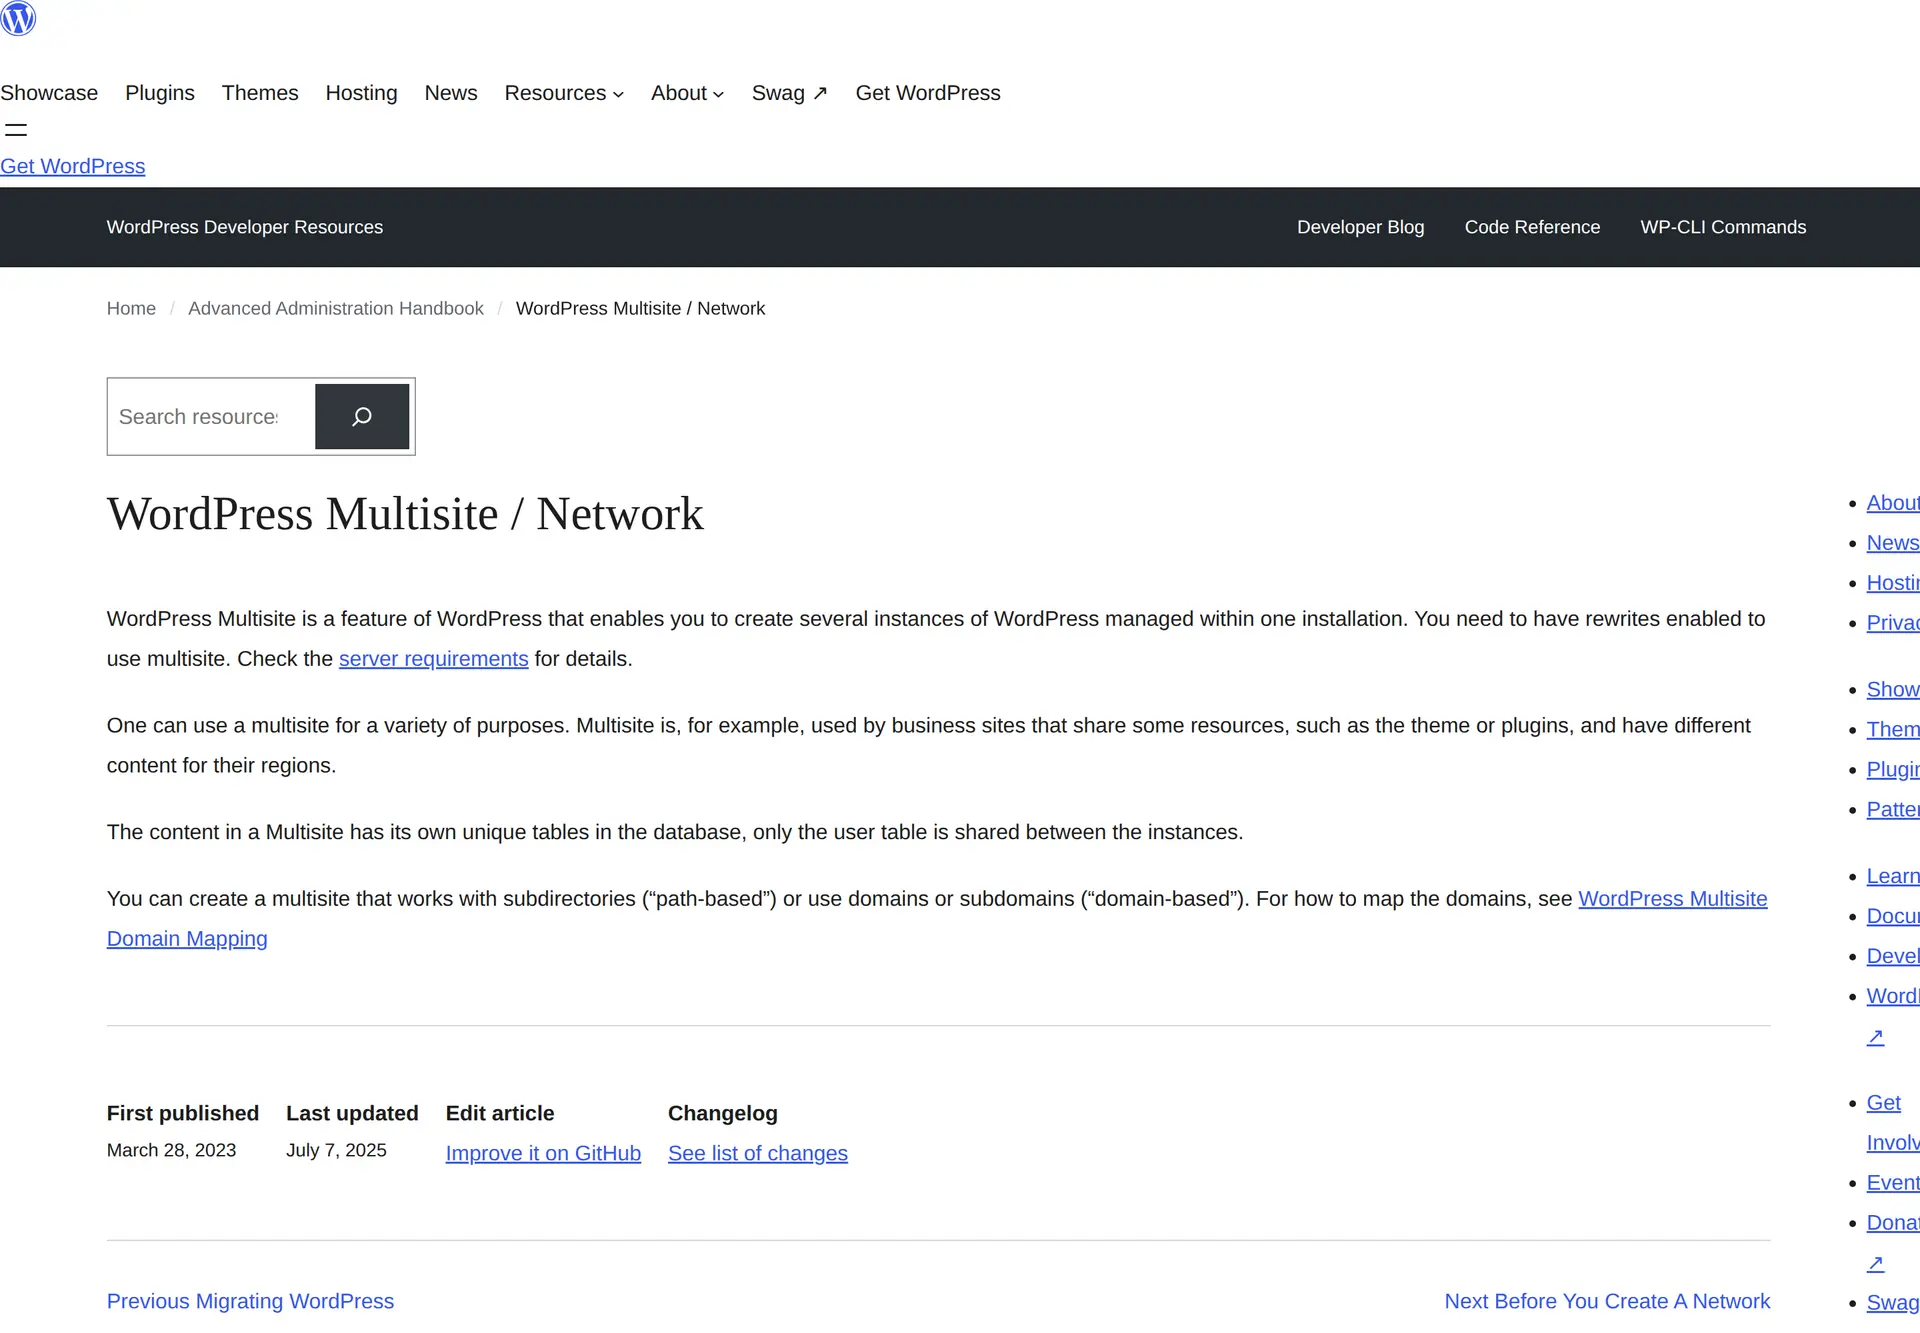Click the current breadcrumb WordPress Multisite / Network
This screenshot has height=1333, width=1920.
pyautogui.click(x=640, y=308)
